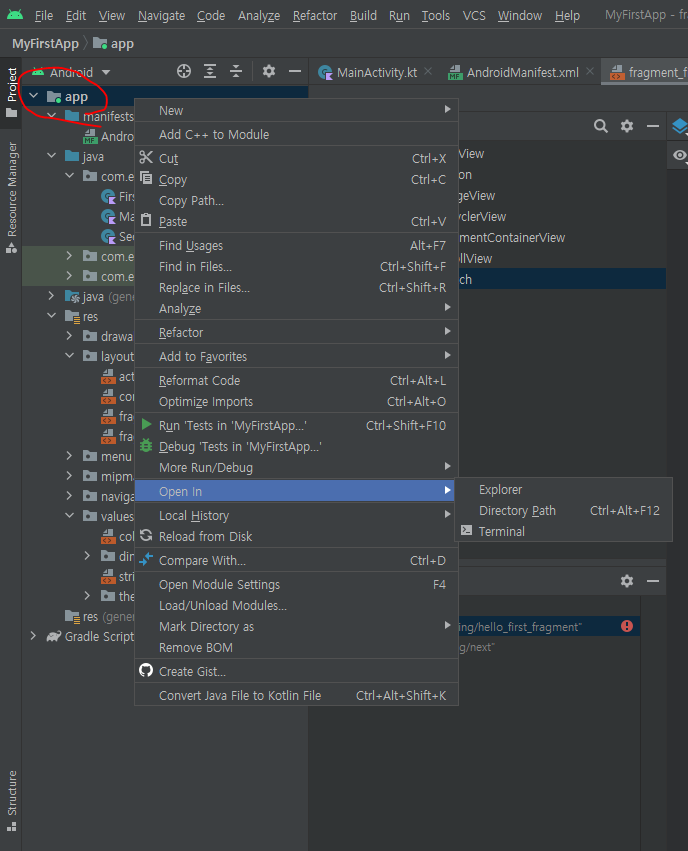Choose Cut from the context menu
688x851 pixels.
coord(296,158)
